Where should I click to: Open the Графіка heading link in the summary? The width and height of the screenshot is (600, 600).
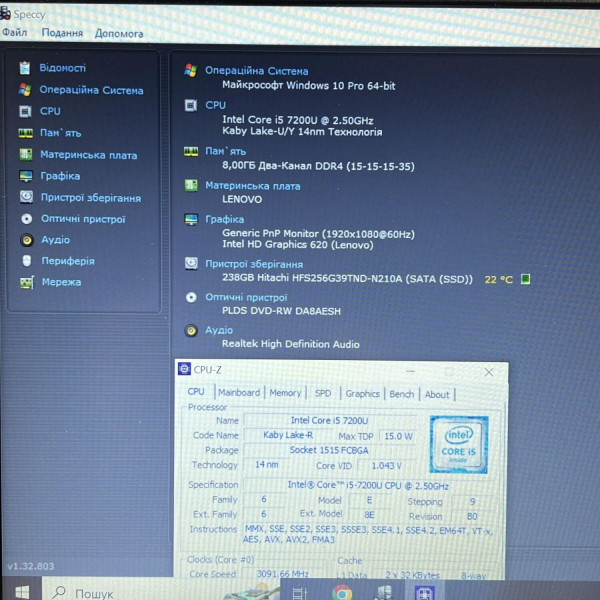(x=225, y=219)
